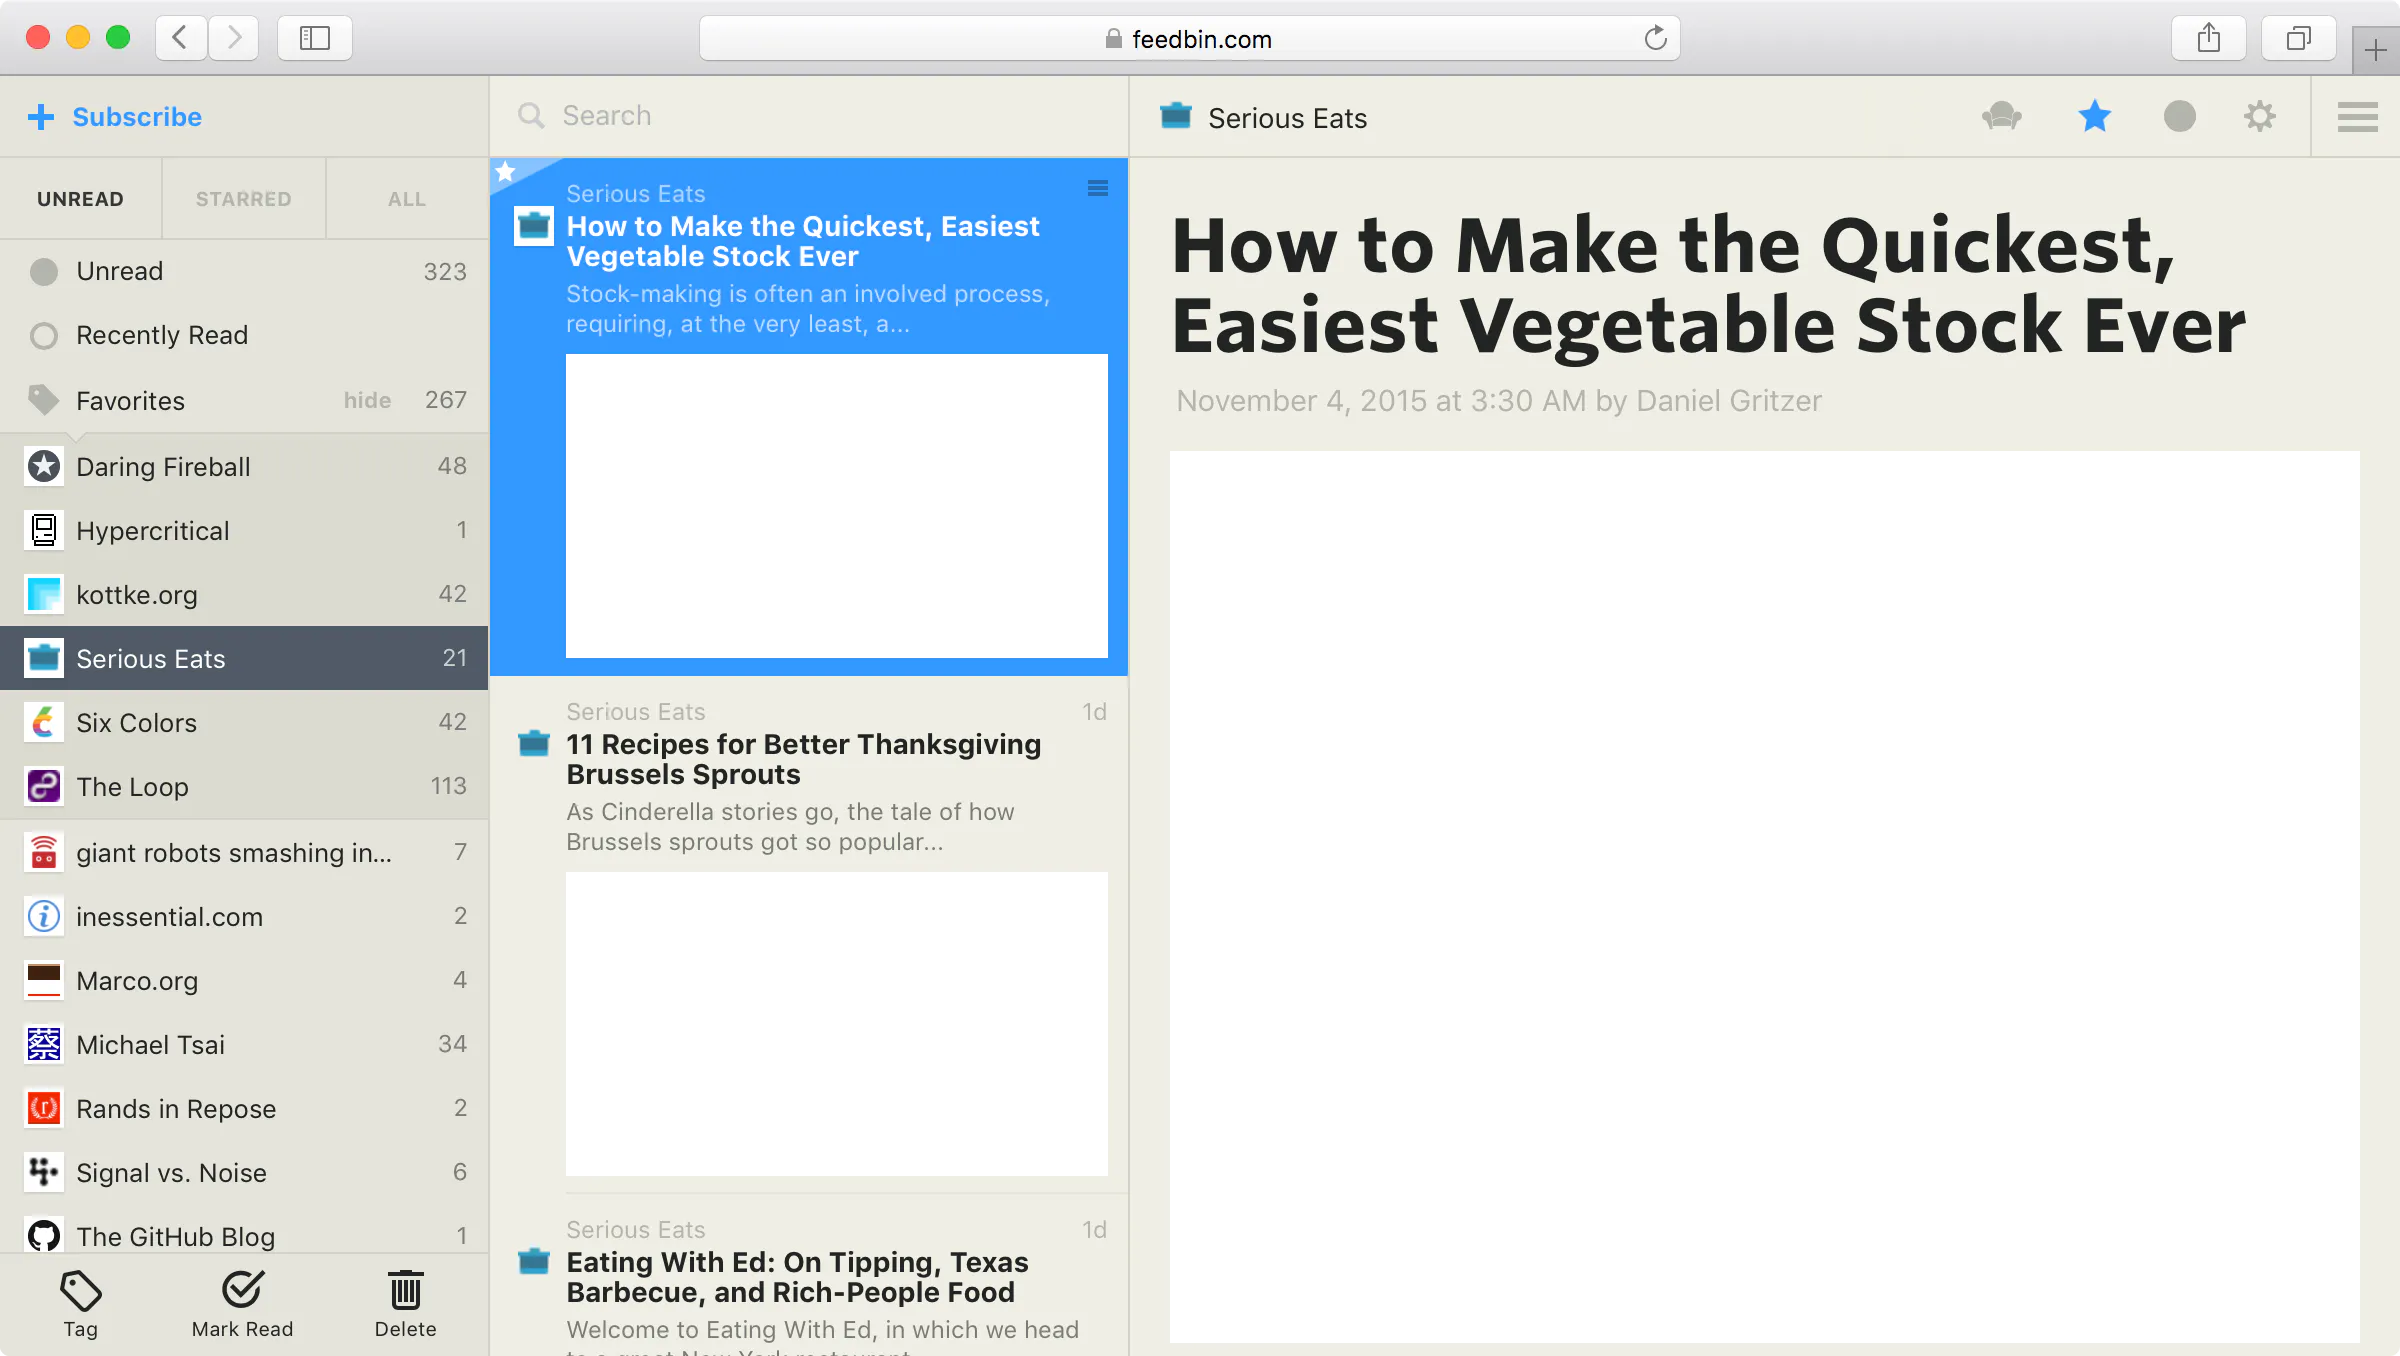Open the Tag tool in the sidebar footer
Screen dimensions: 2400x1356
pos(80,1304)
